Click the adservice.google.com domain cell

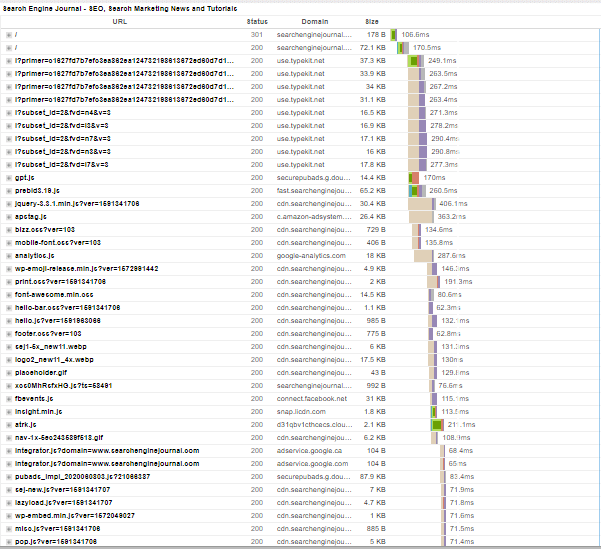[x=312, y=464]
